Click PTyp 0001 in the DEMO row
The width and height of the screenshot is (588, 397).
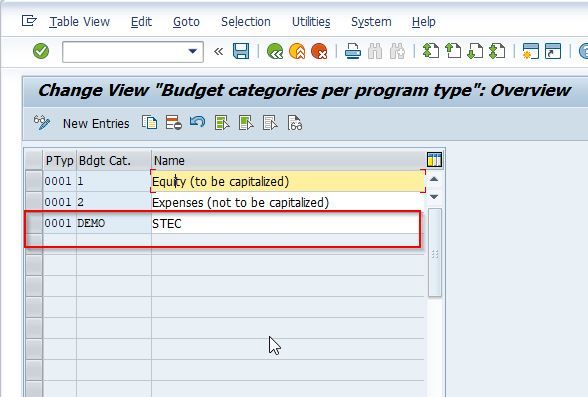click(x=60, y=223)
